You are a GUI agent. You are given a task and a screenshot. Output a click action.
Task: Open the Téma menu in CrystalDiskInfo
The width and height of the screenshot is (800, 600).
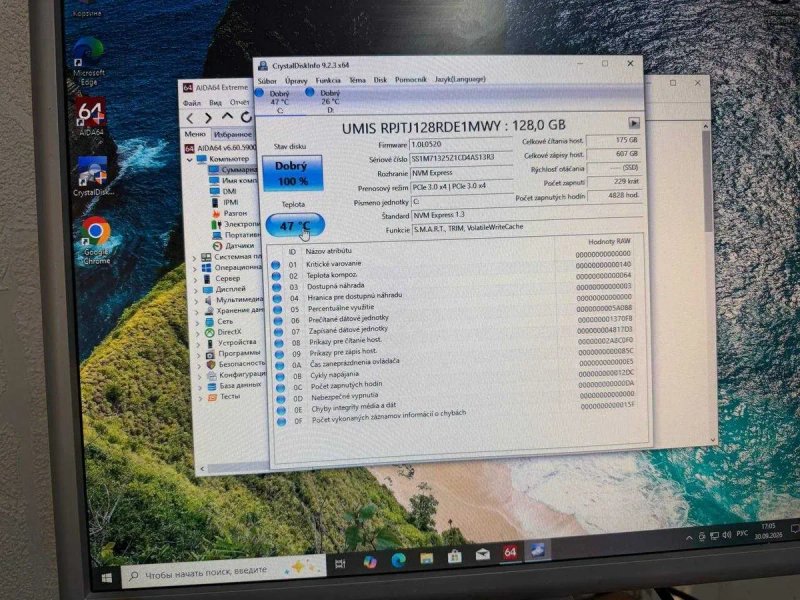click(x=357, y=80)
